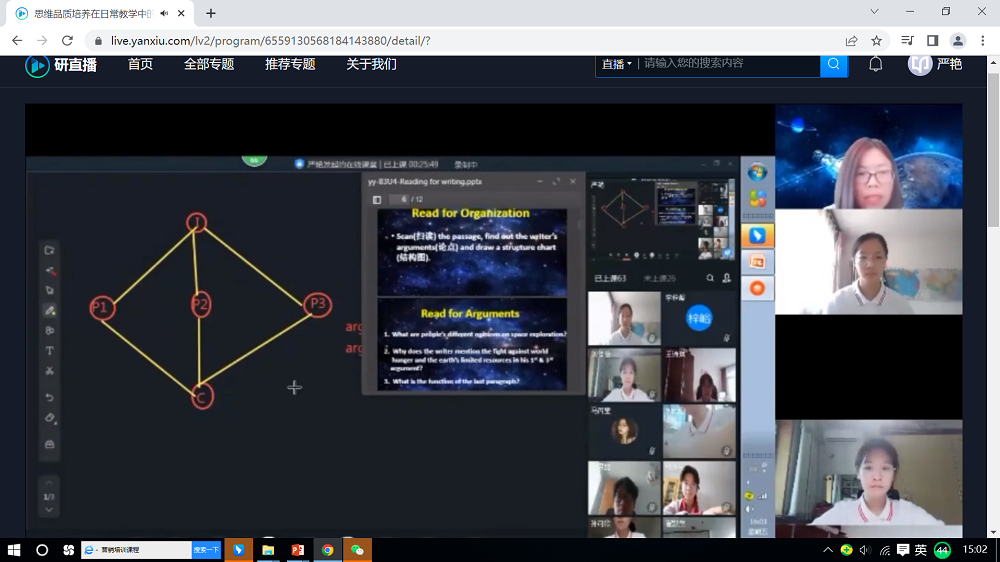
Task: Click the undo arrow in whiteboard toolbar
Action: [x=50, y=398]
